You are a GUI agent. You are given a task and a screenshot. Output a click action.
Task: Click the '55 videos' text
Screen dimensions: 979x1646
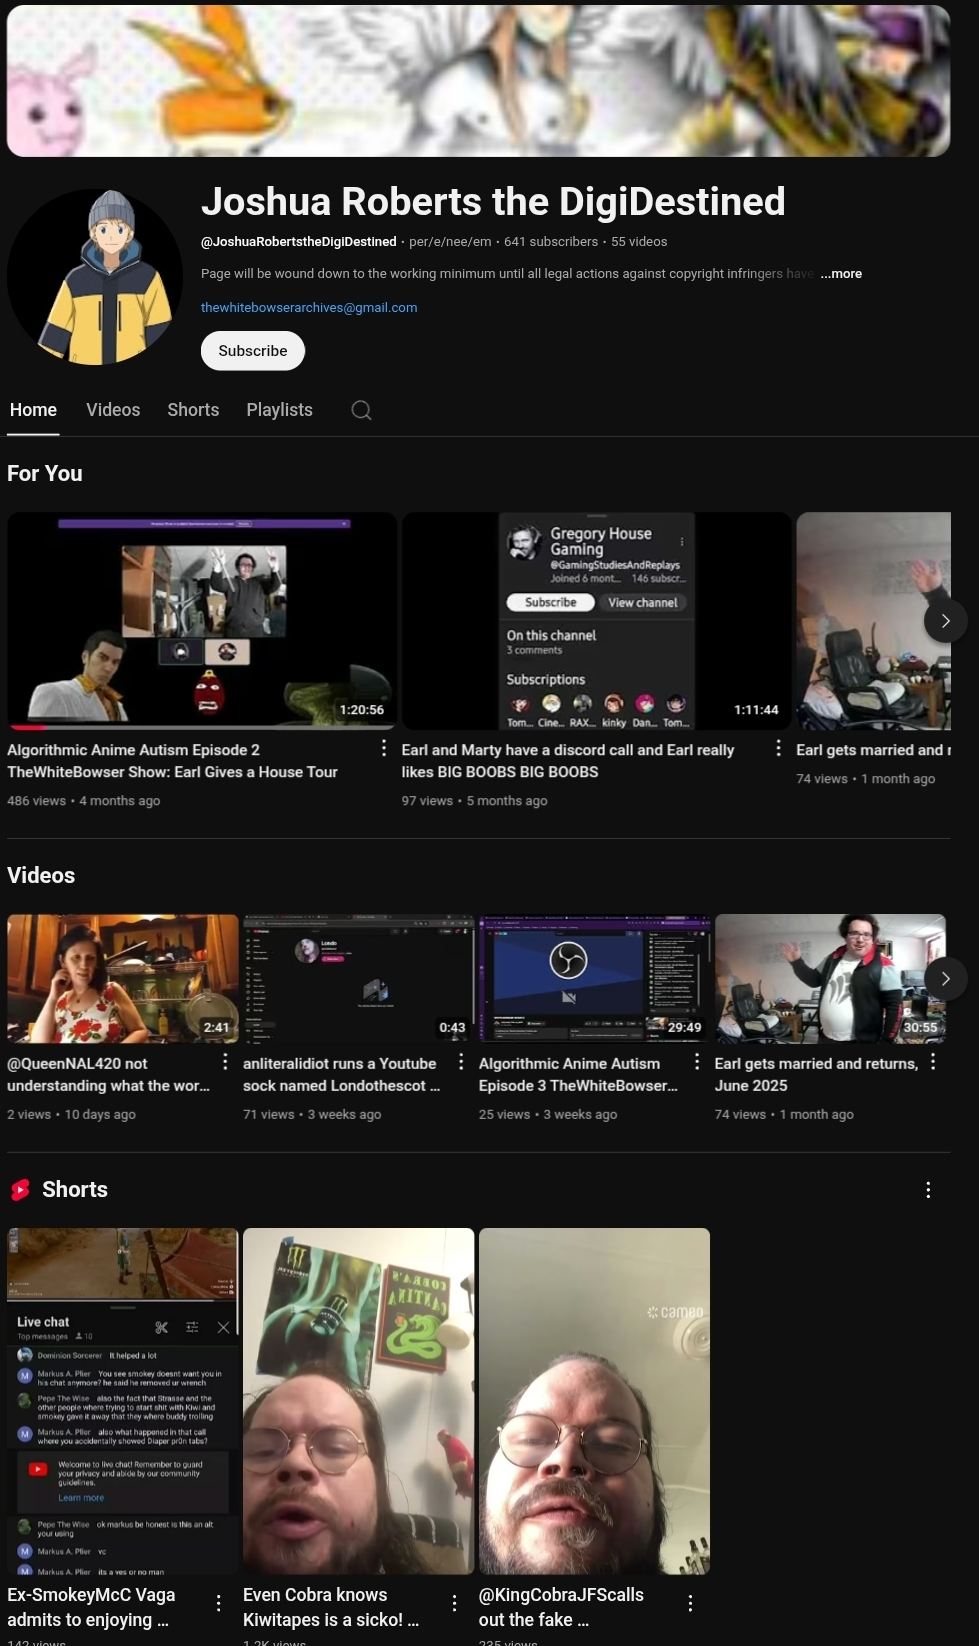click(639, 242)
